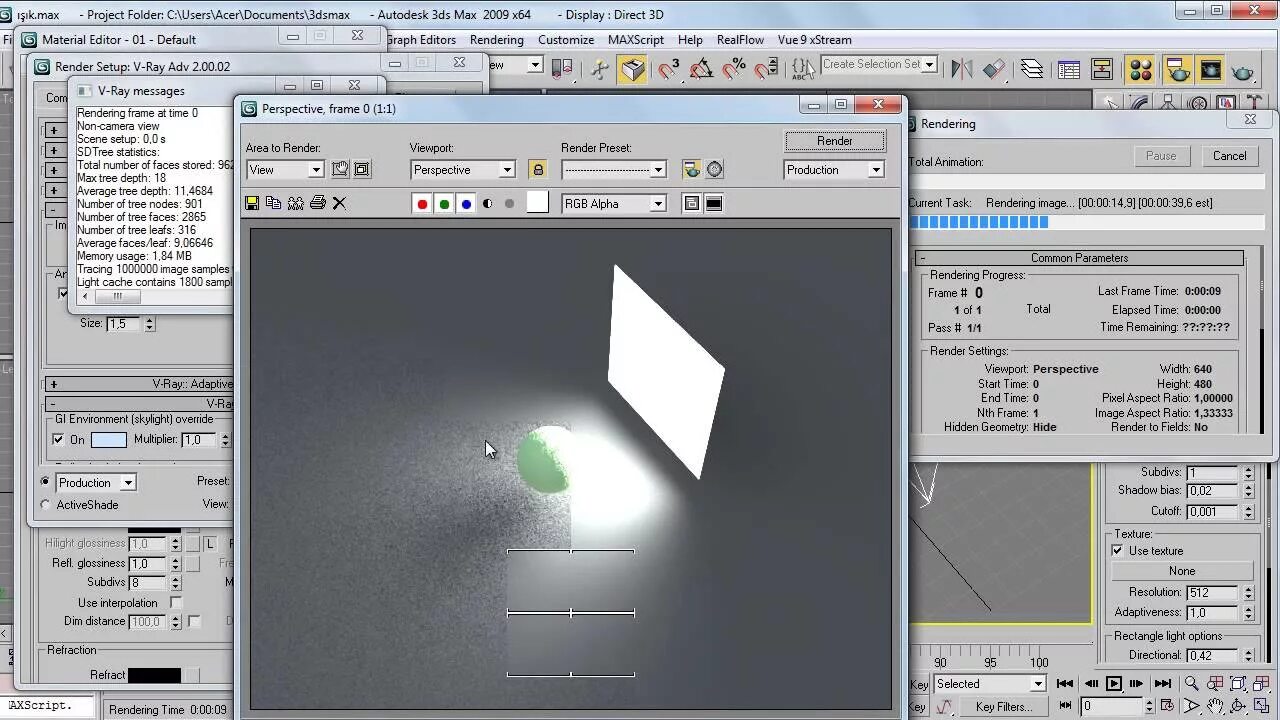Open the Create Selection Set dropdown
This screenshot has height=720, width=1280.
[878, 64]
